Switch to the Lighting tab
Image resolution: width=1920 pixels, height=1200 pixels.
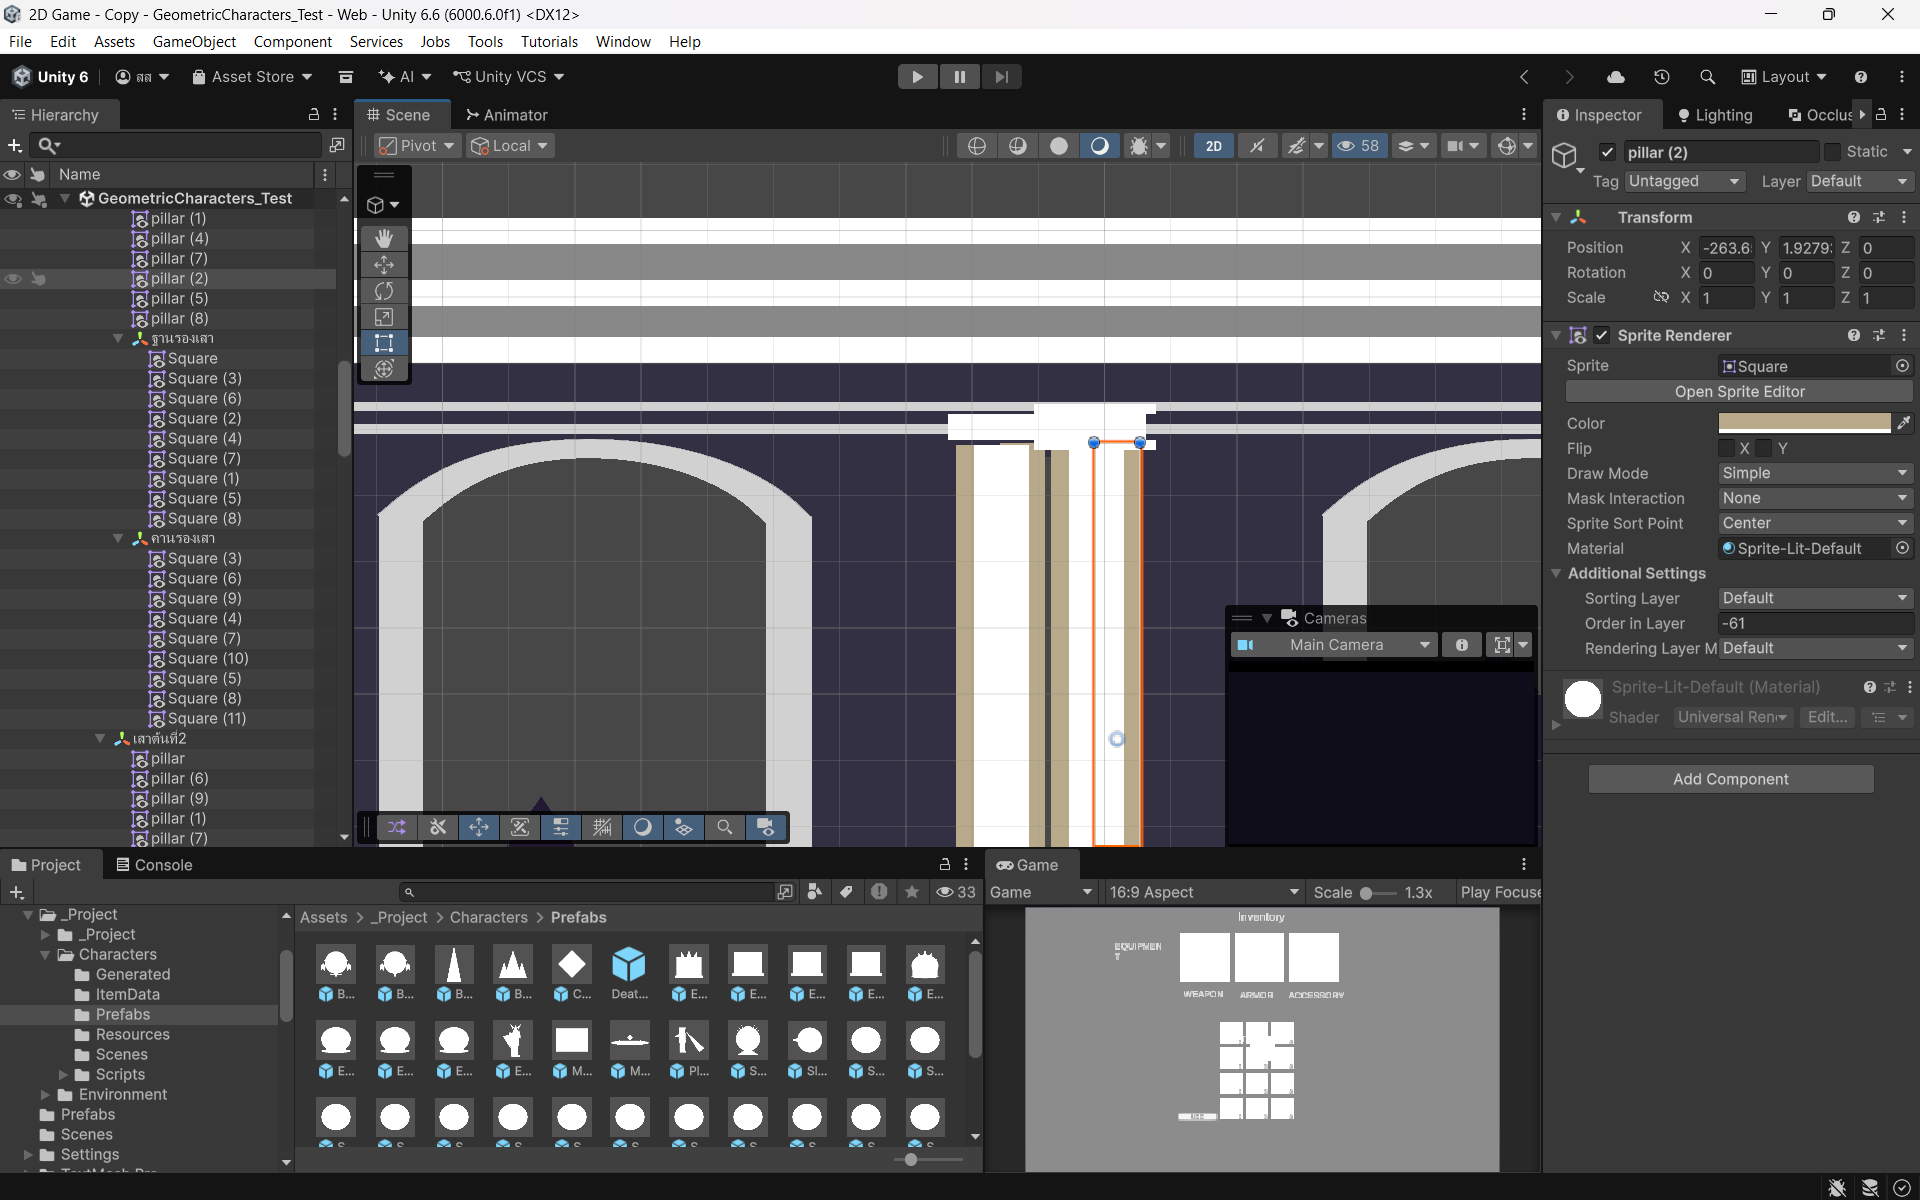coord(1715,115)
